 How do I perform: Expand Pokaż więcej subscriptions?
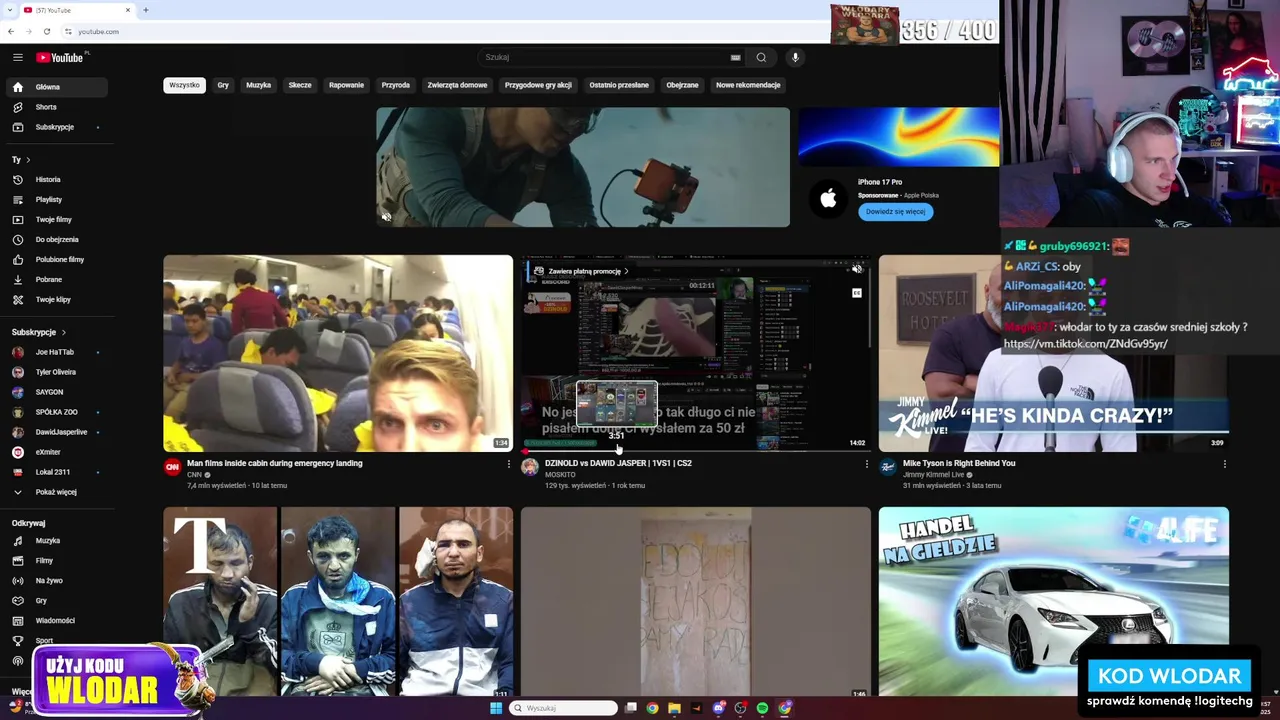point(56,492)
